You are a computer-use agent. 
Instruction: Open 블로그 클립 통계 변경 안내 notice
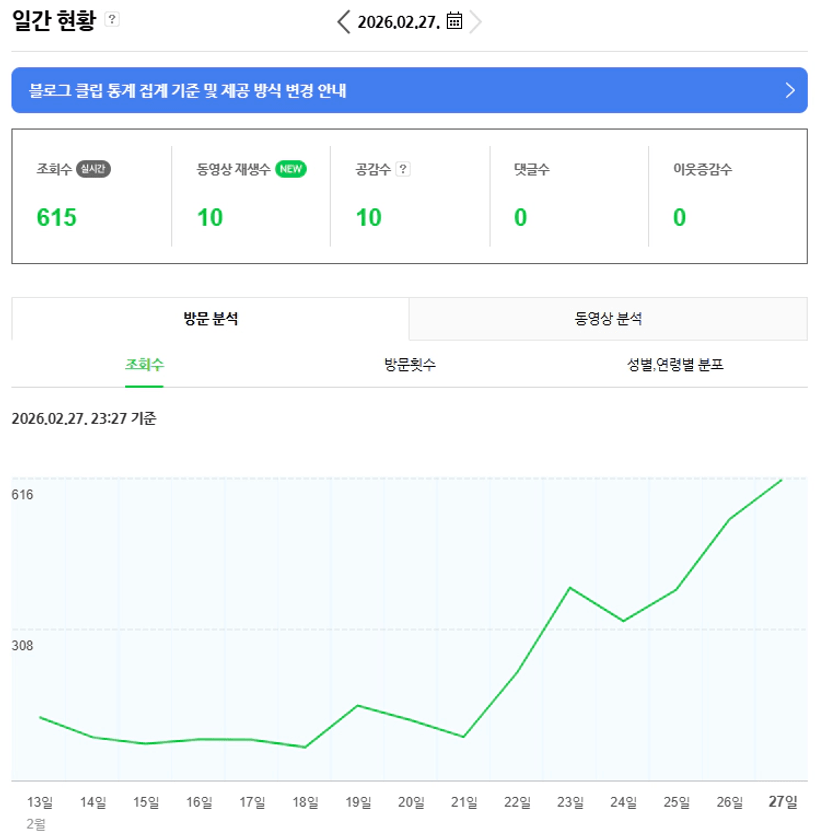188,91
